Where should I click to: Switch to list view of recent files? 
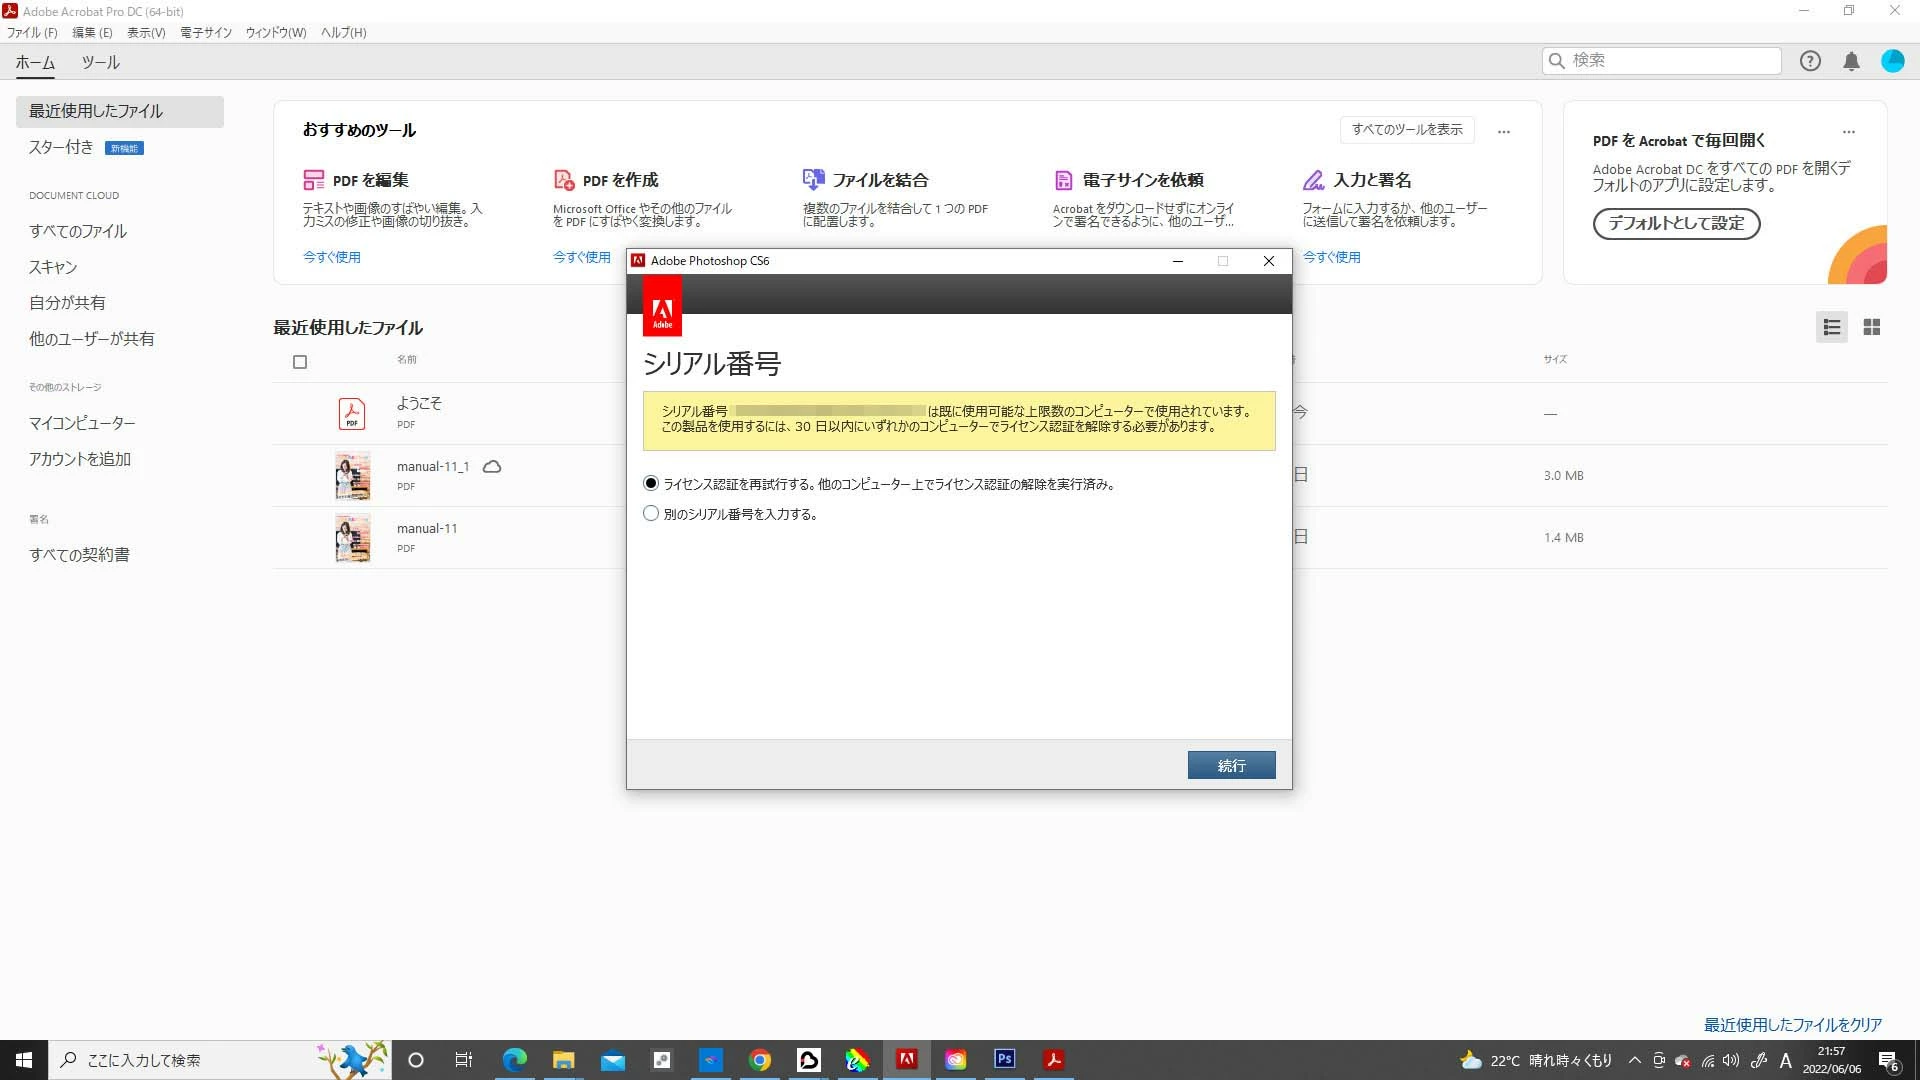tap(1832, 327)
